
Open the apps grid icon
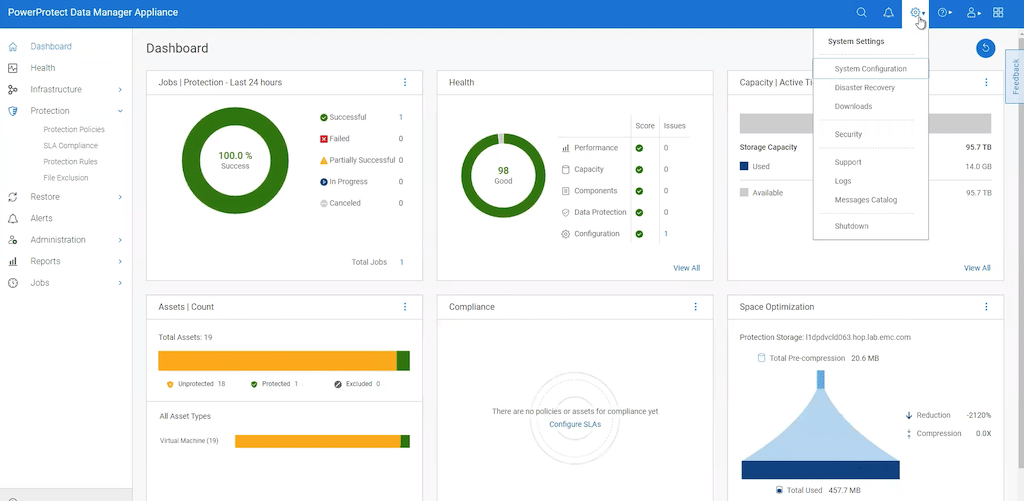(x=998, y=12)
